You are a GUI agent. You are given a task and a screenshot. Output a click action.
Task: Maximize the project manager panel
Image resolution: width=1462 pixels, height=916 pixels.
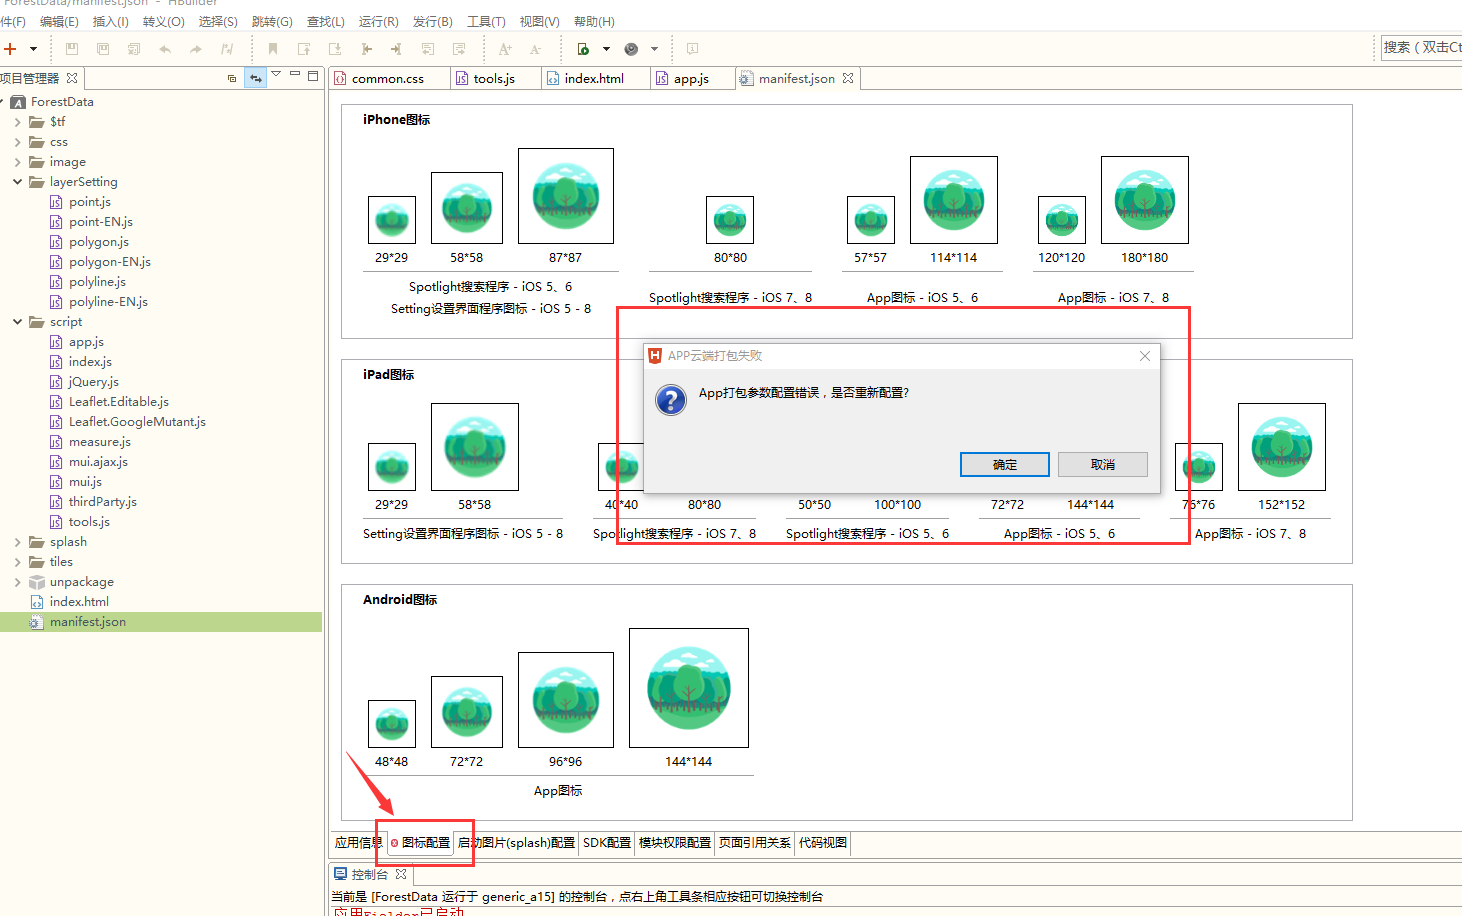tap(313, 75)
